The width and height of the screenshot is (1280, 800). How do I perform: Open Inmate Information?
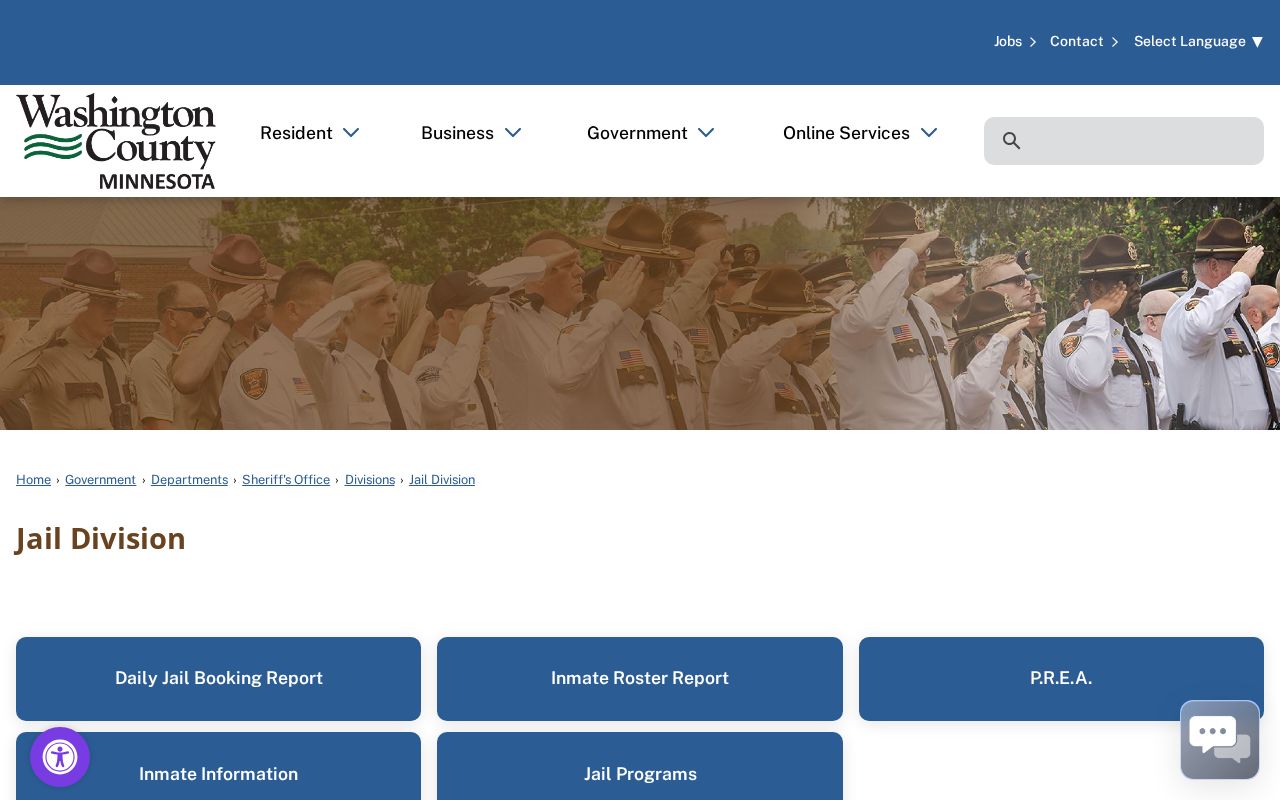[x=218, y=768]
